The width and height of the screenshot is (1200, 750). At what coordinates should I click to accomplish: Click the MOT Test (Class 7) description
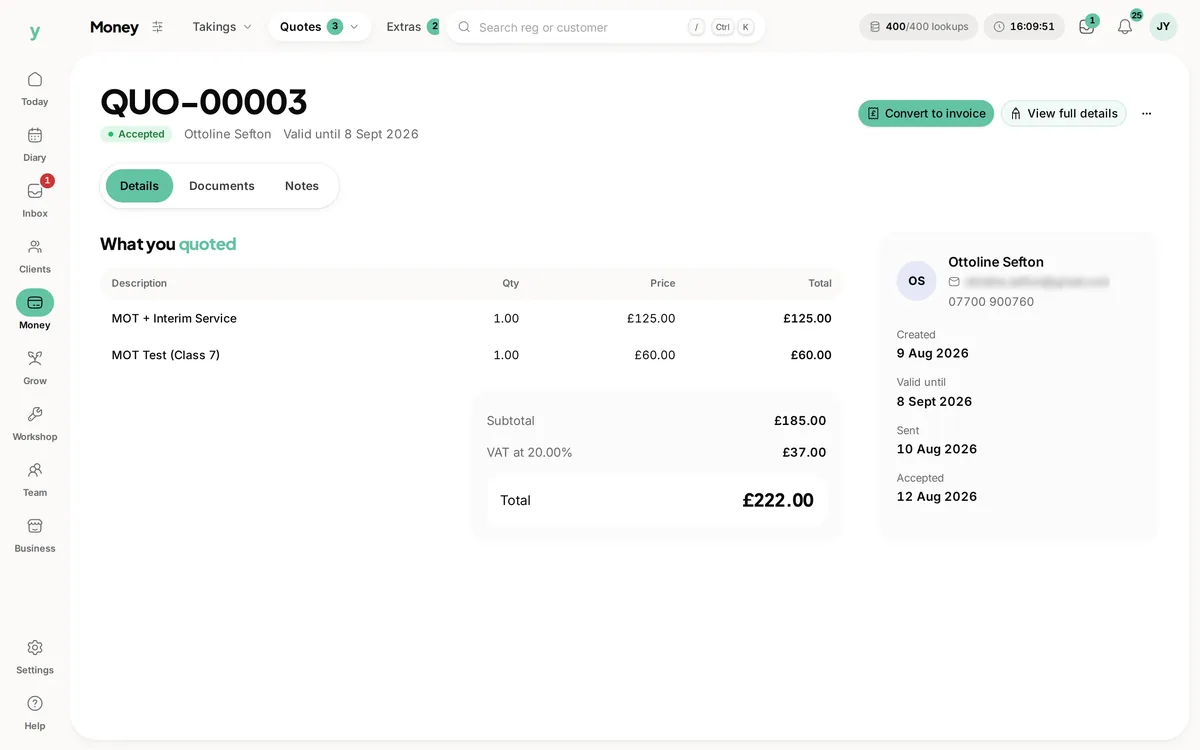(x=166, y=355)
